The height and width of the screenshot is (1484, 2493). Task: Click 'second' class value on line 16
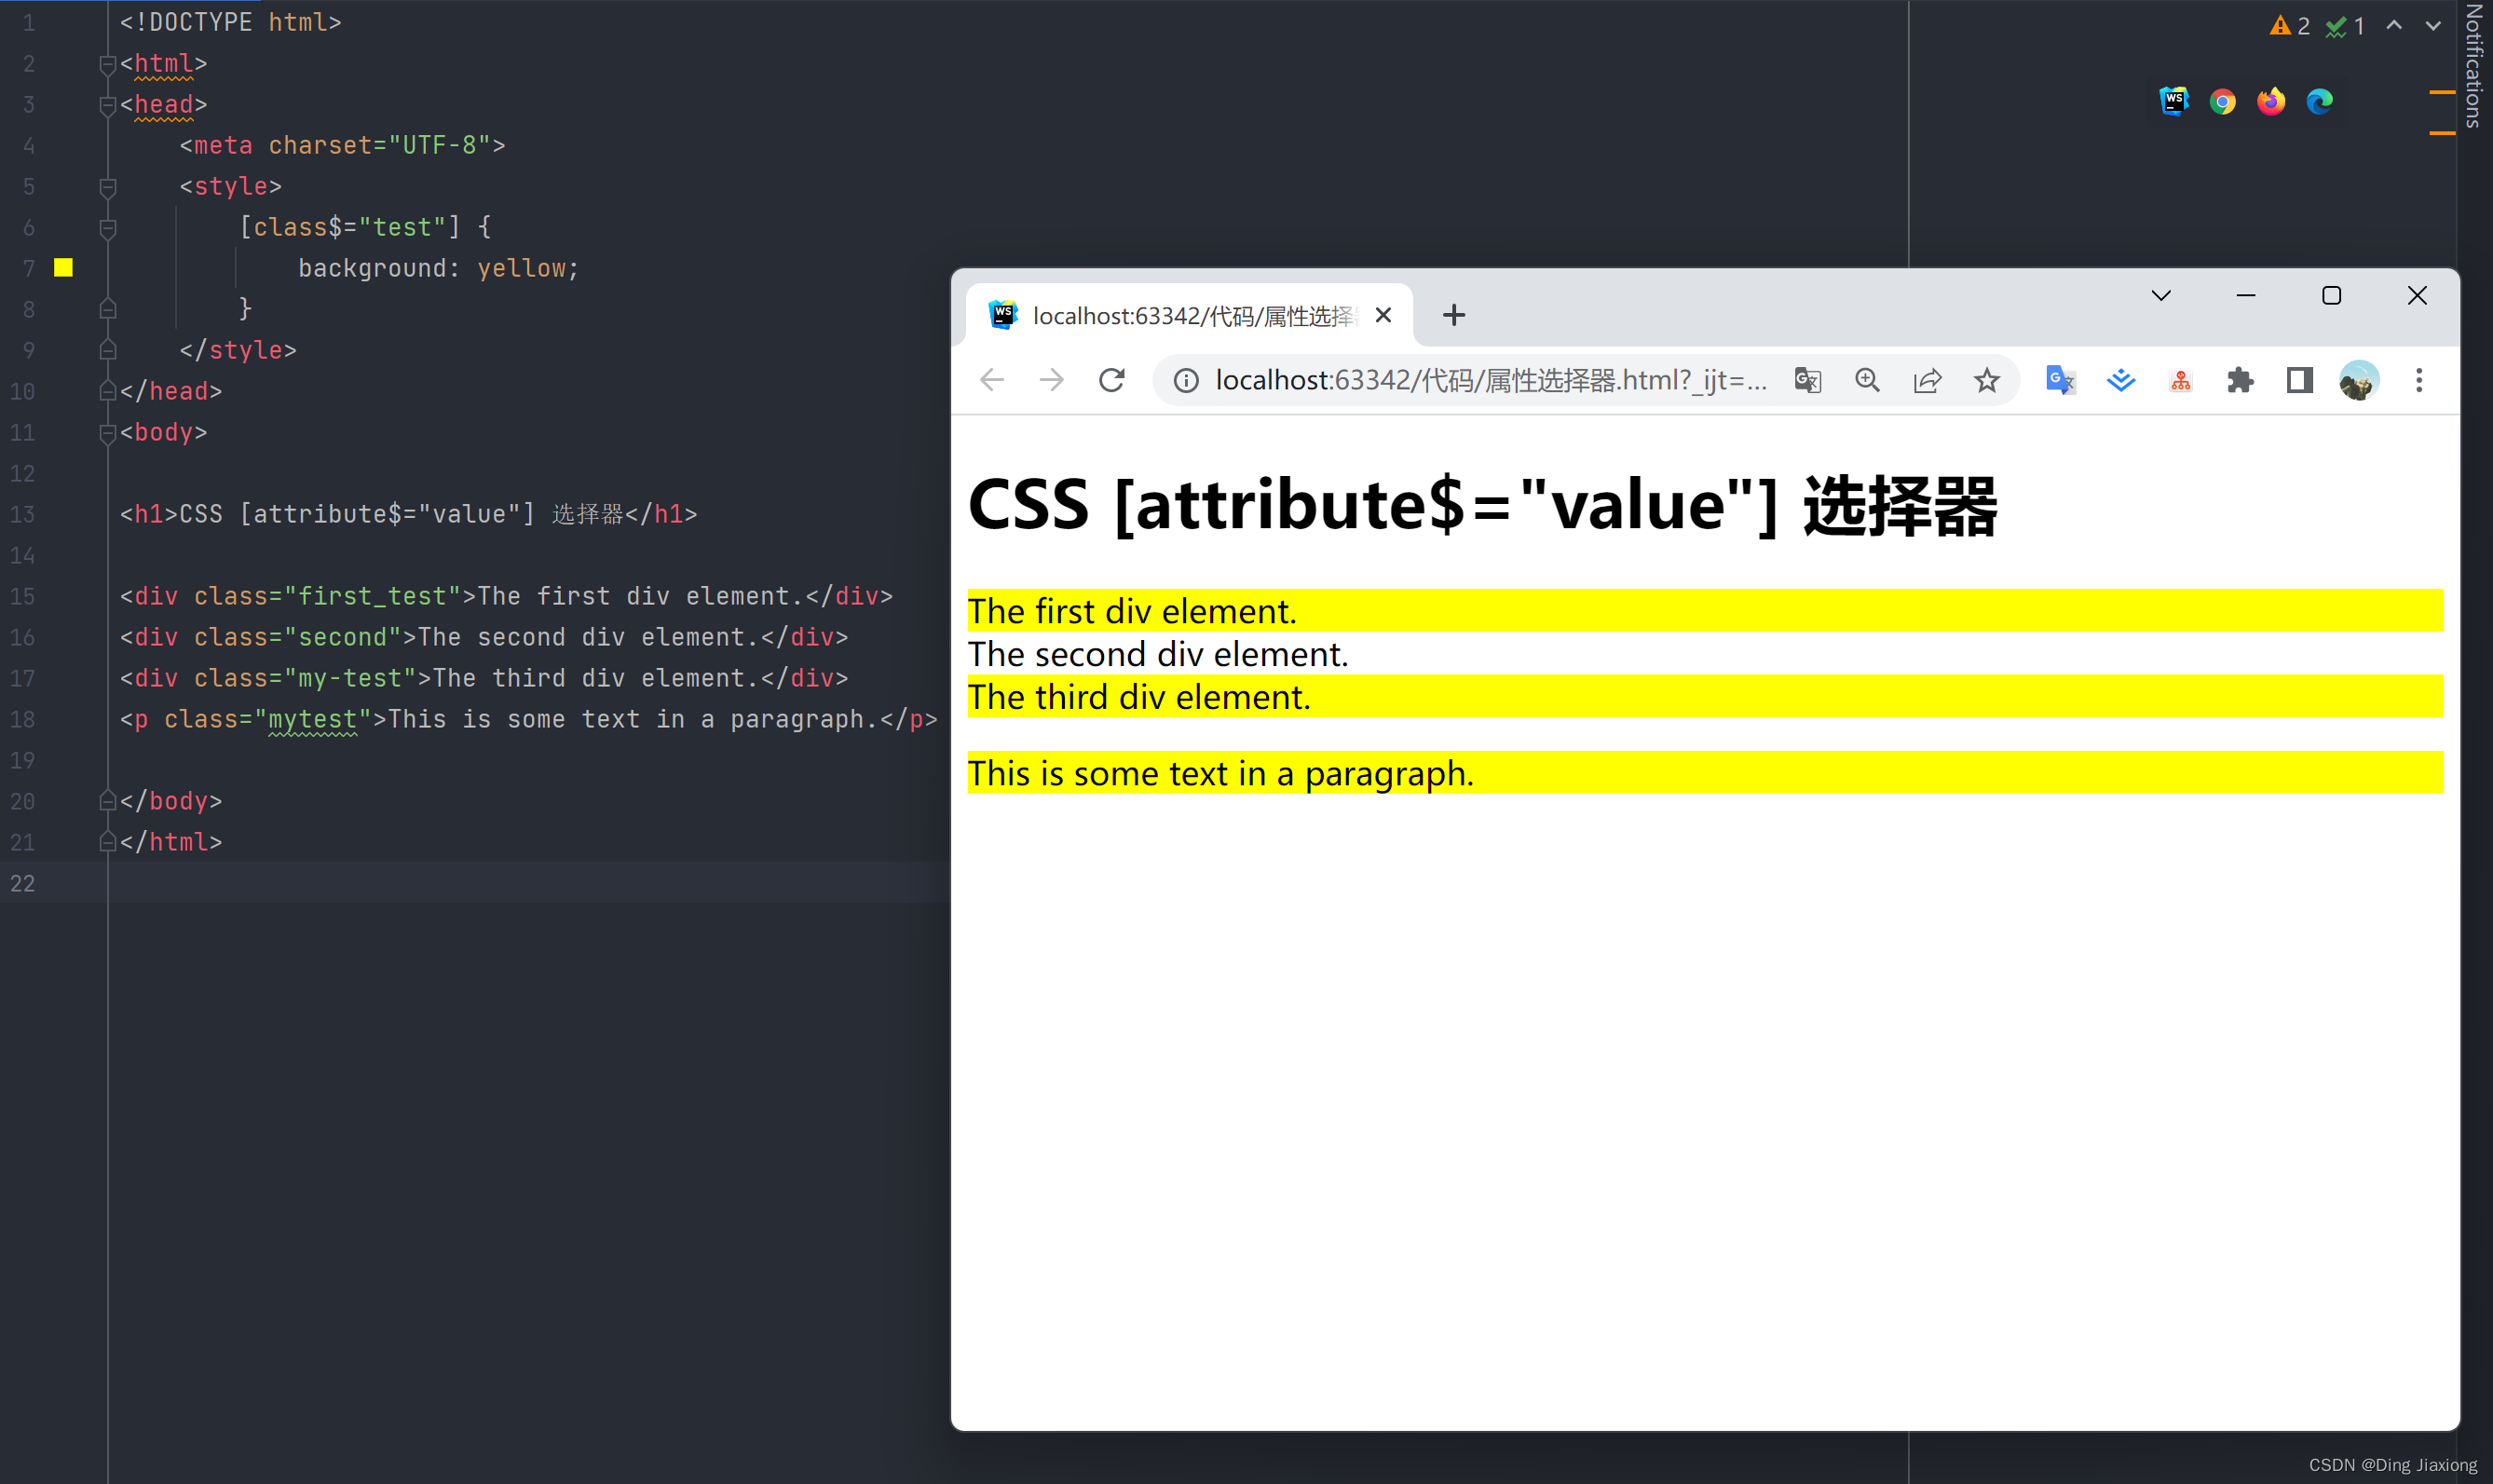342,638
